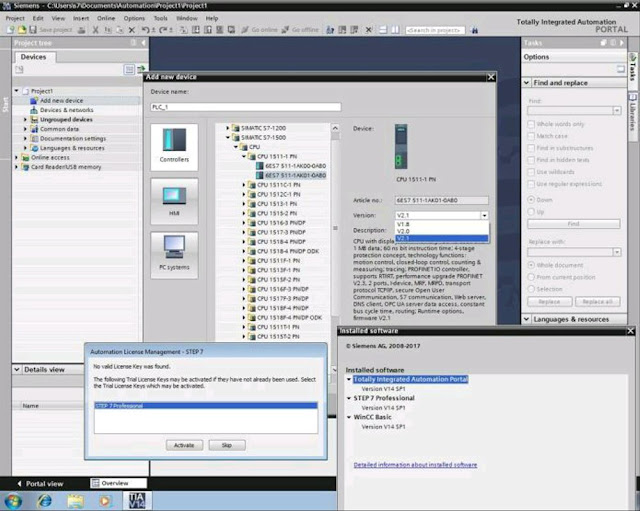Click the CPU 1511-1 PN device image
The height and width of the screenshot is (511, 640).
click(401, 147)
